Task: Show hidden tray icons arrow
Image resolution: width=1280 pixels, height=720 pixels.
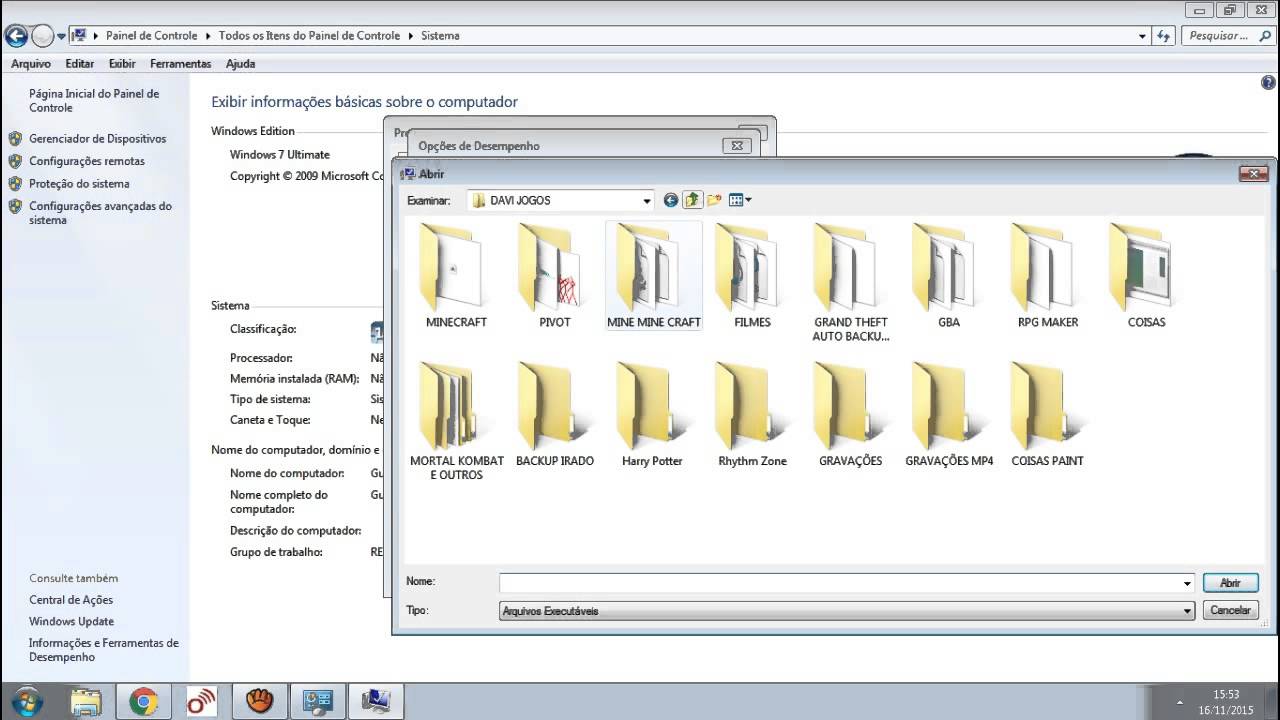Action: click(x=1179, y=702)
